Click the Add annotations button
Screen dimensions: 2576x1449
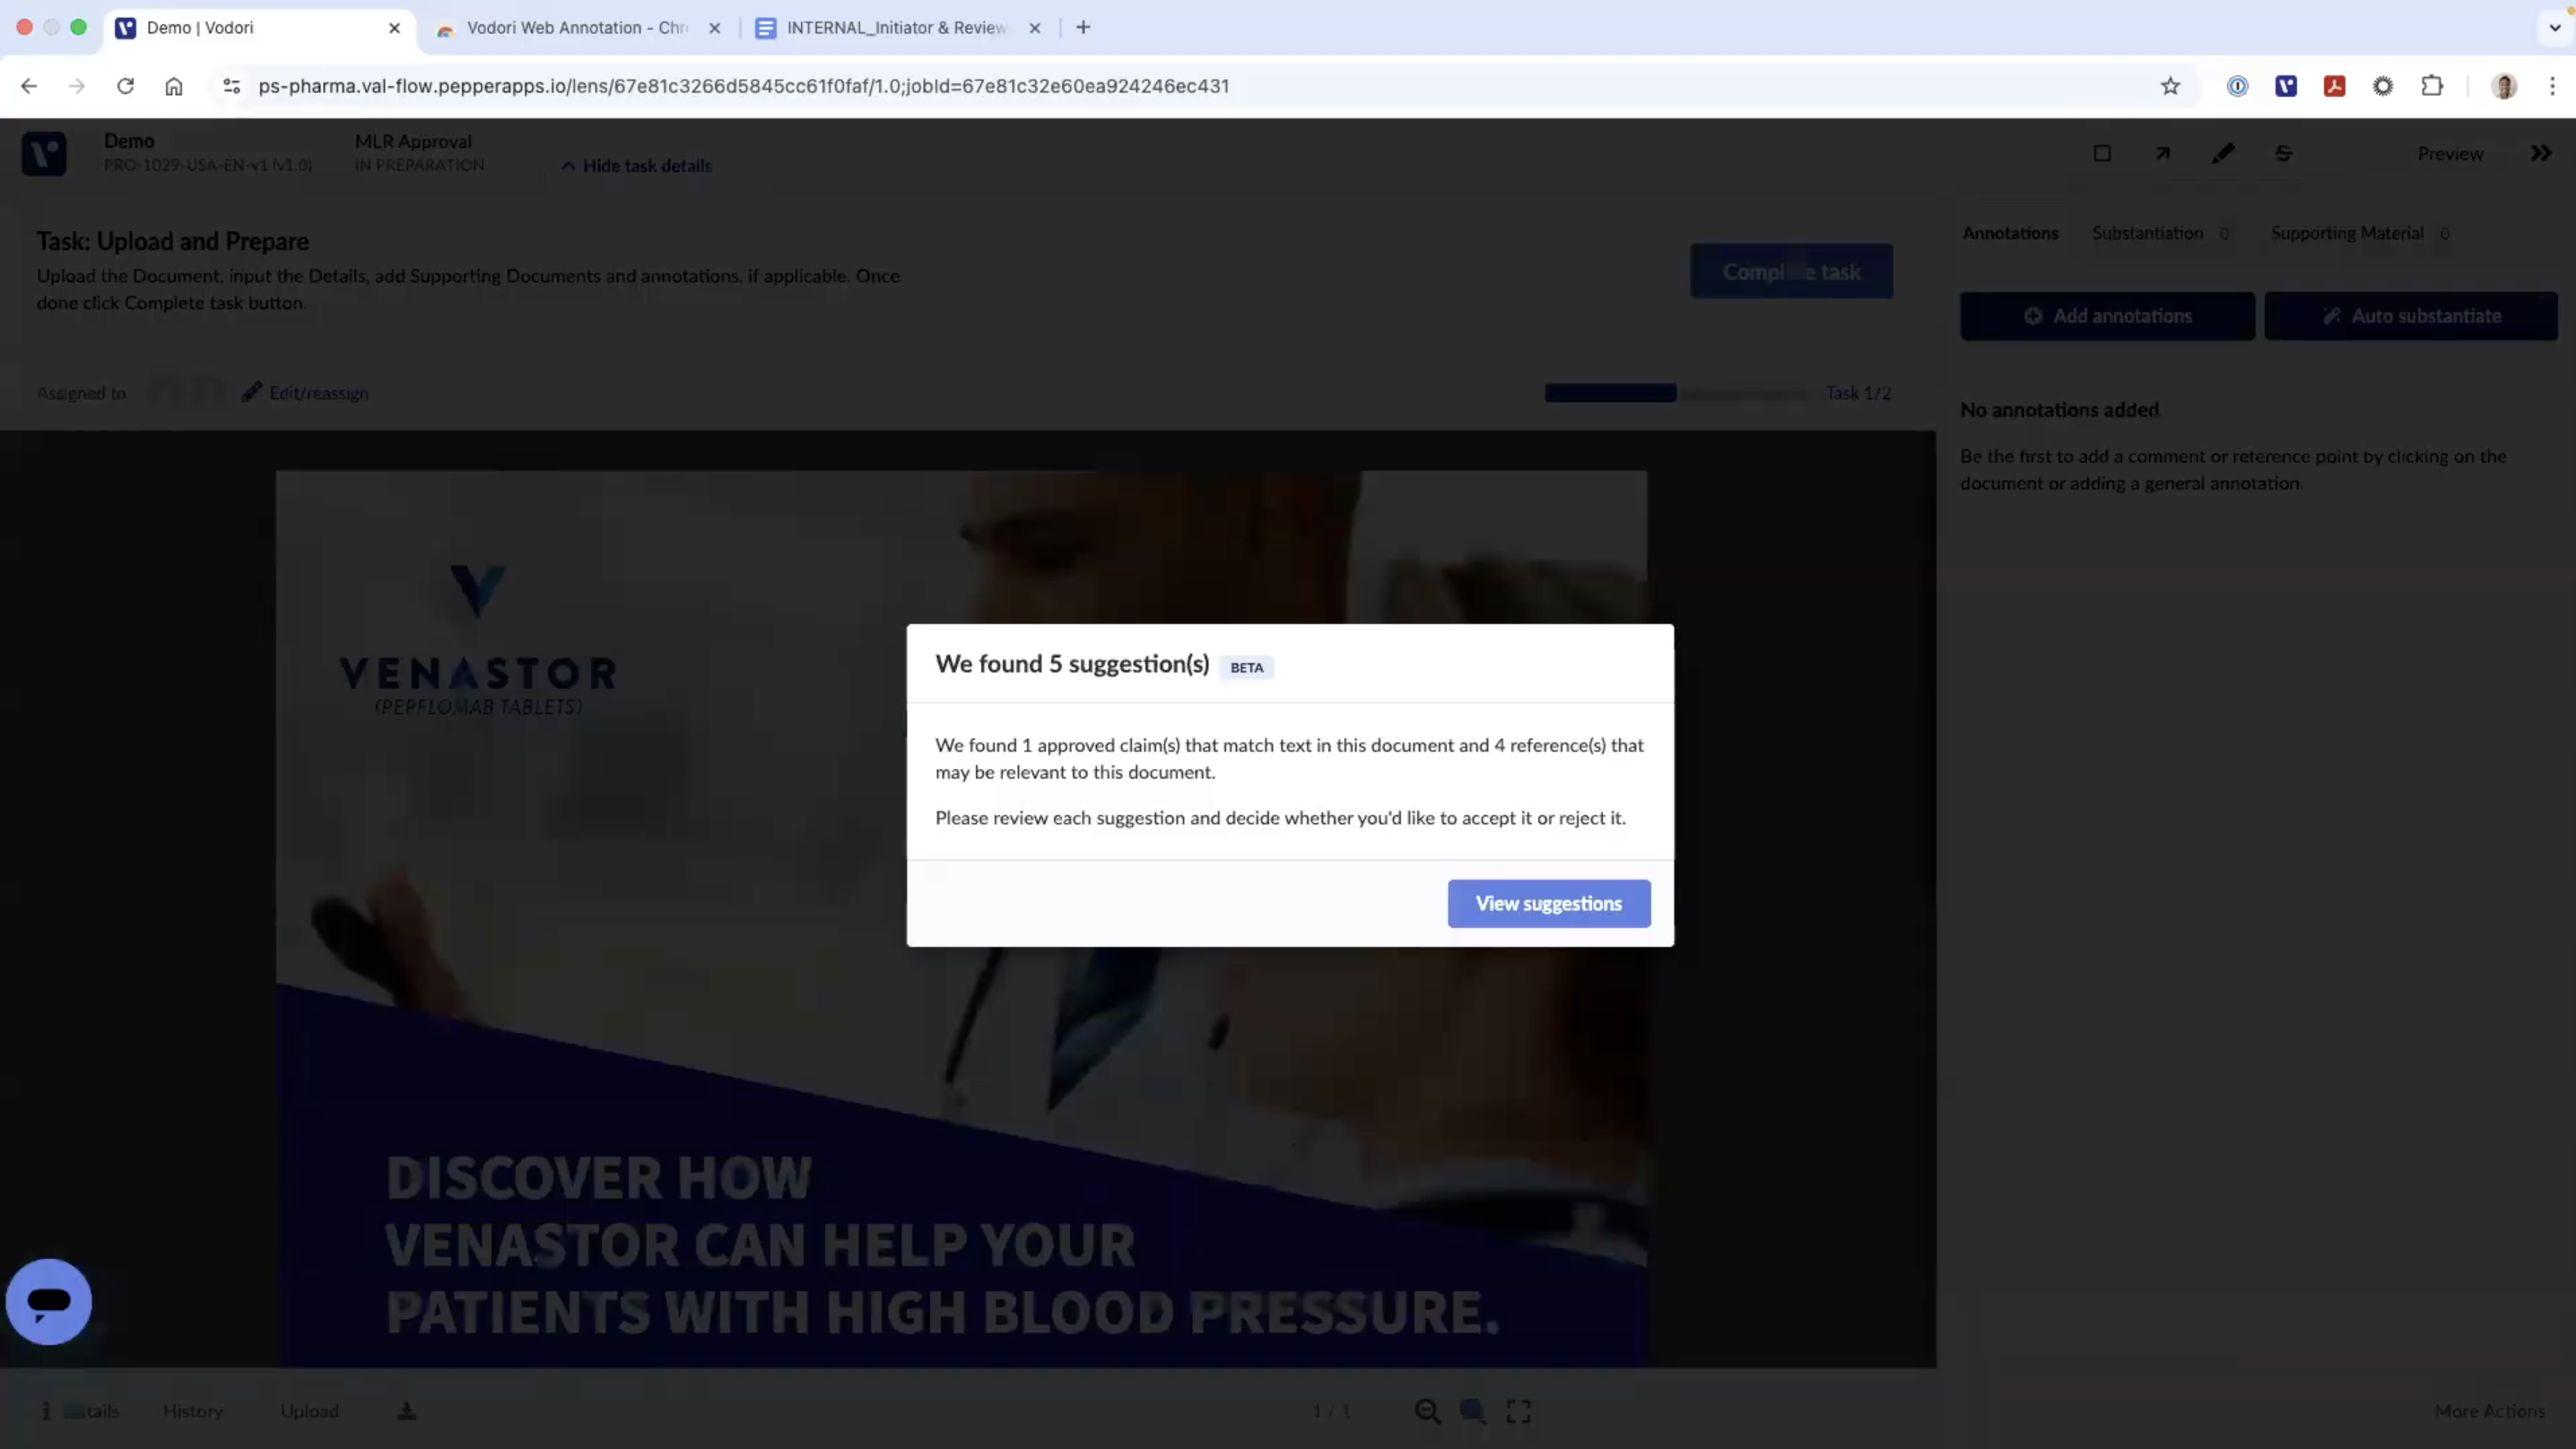(x=2107, y=316)
